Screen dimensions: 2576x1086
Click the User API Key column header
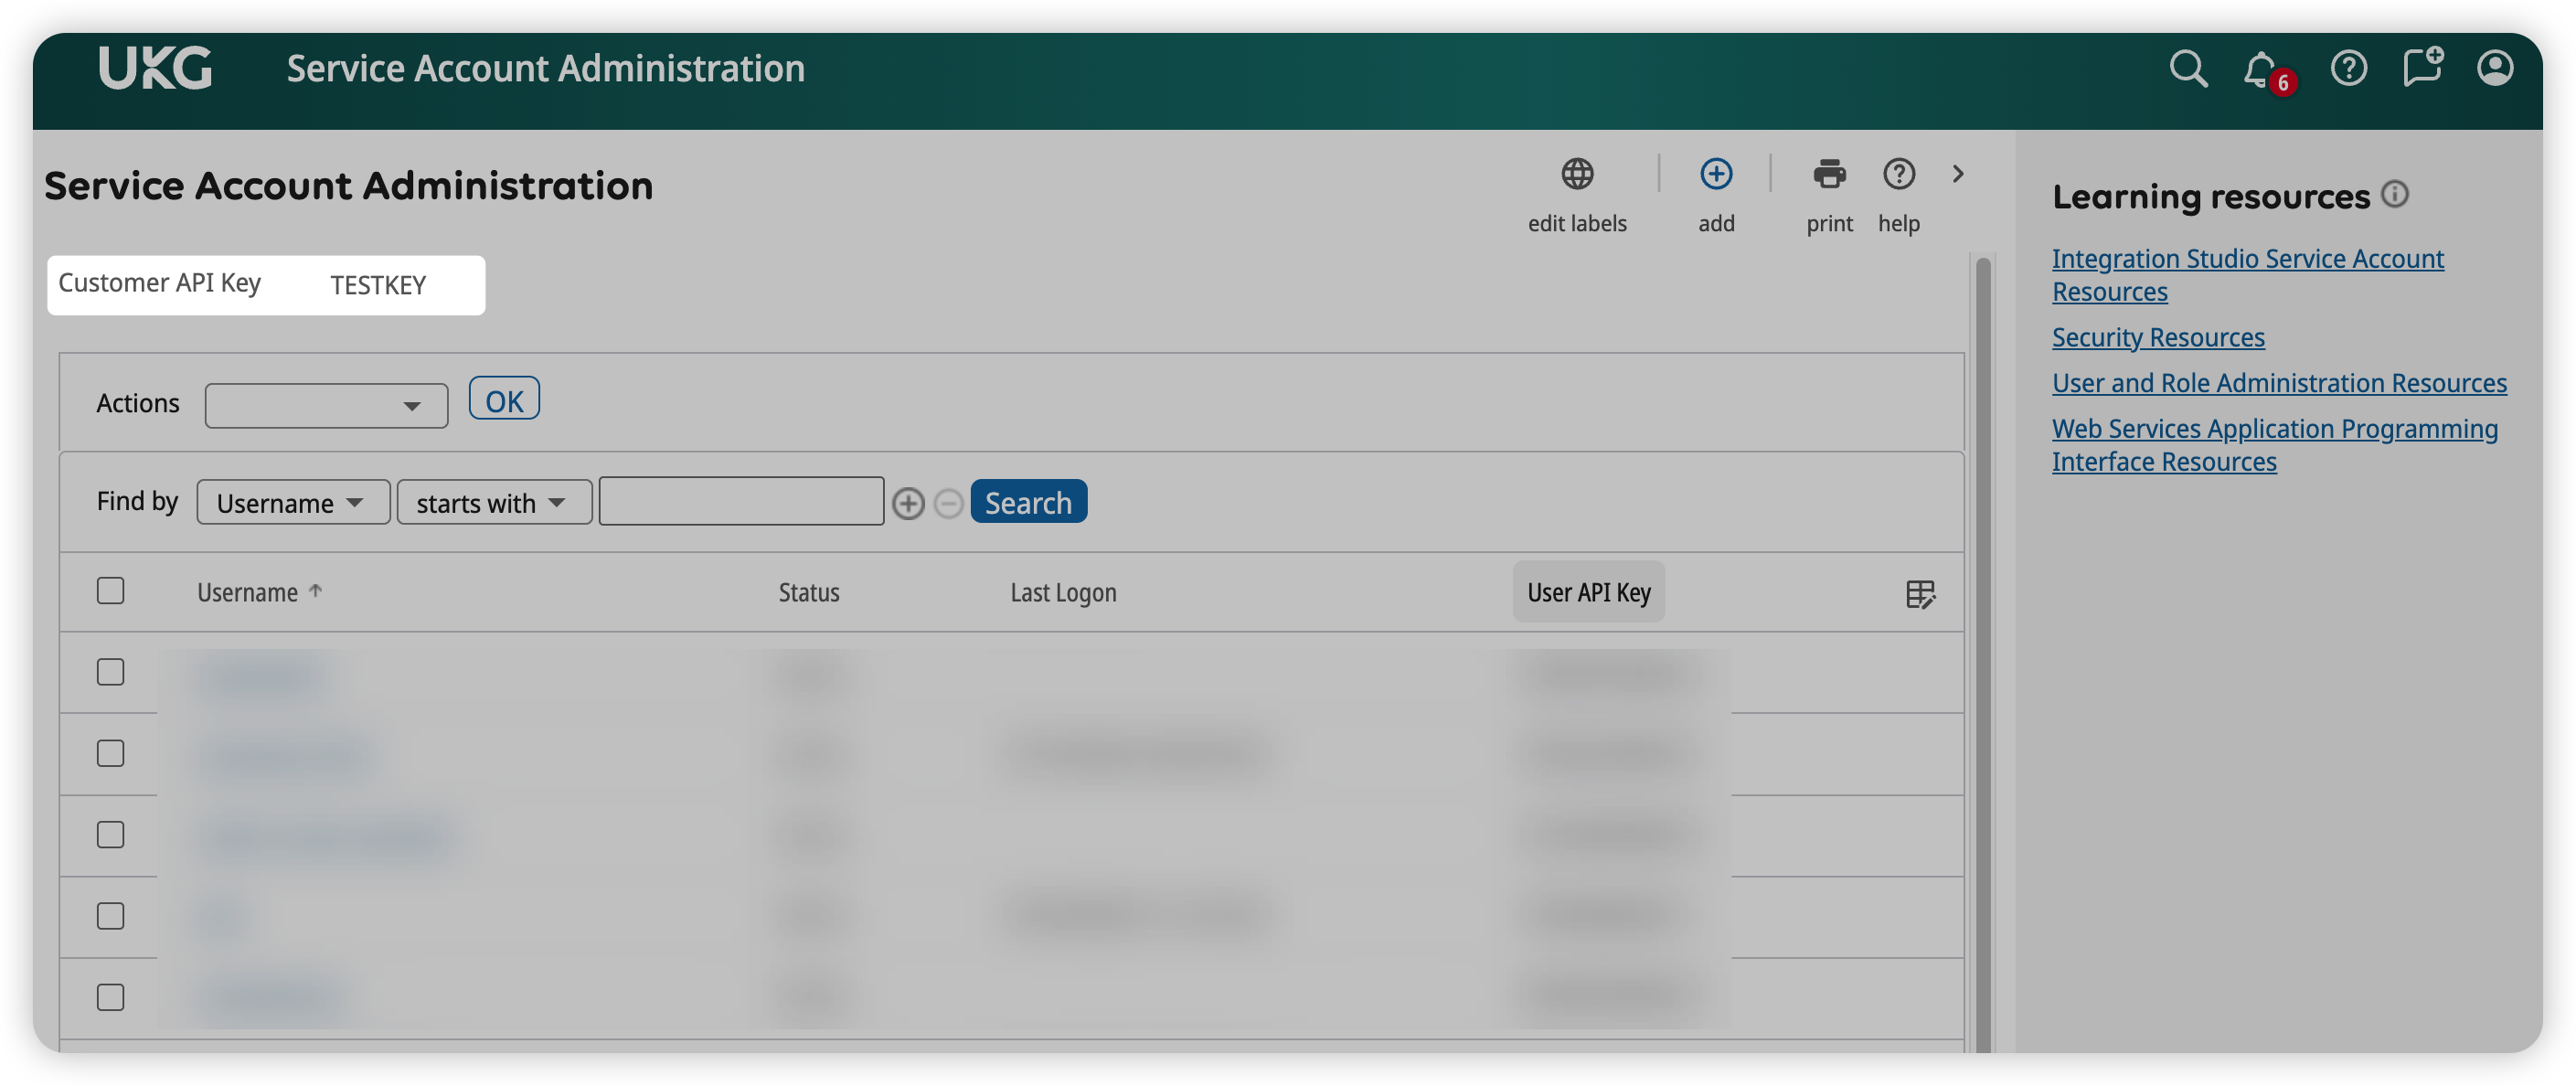click(x=1588, y=593)
